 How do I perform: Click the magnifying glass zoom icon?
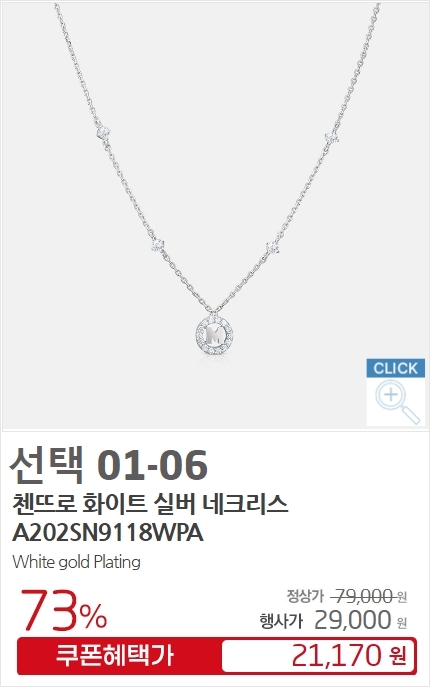397,401
